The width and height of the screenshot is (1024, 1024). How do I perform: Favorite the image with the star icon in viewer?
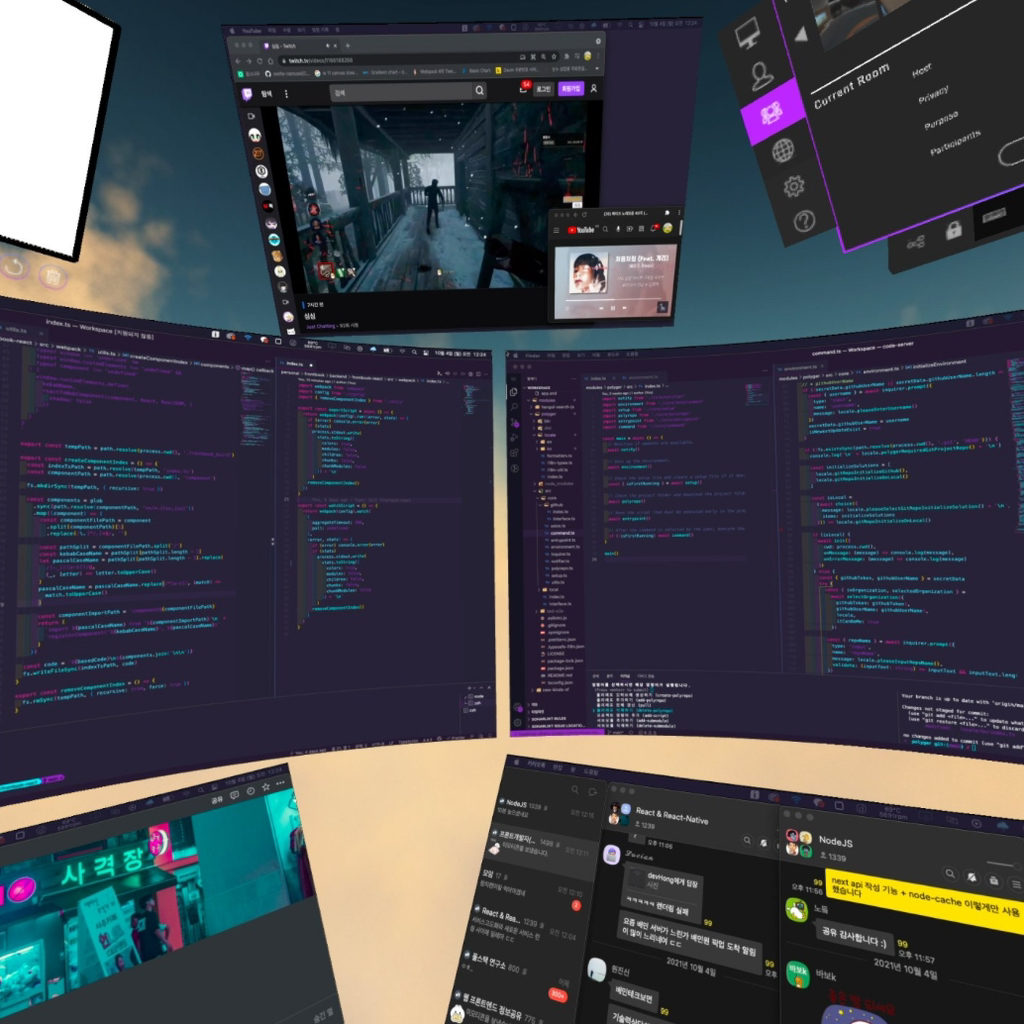point(266,787)
